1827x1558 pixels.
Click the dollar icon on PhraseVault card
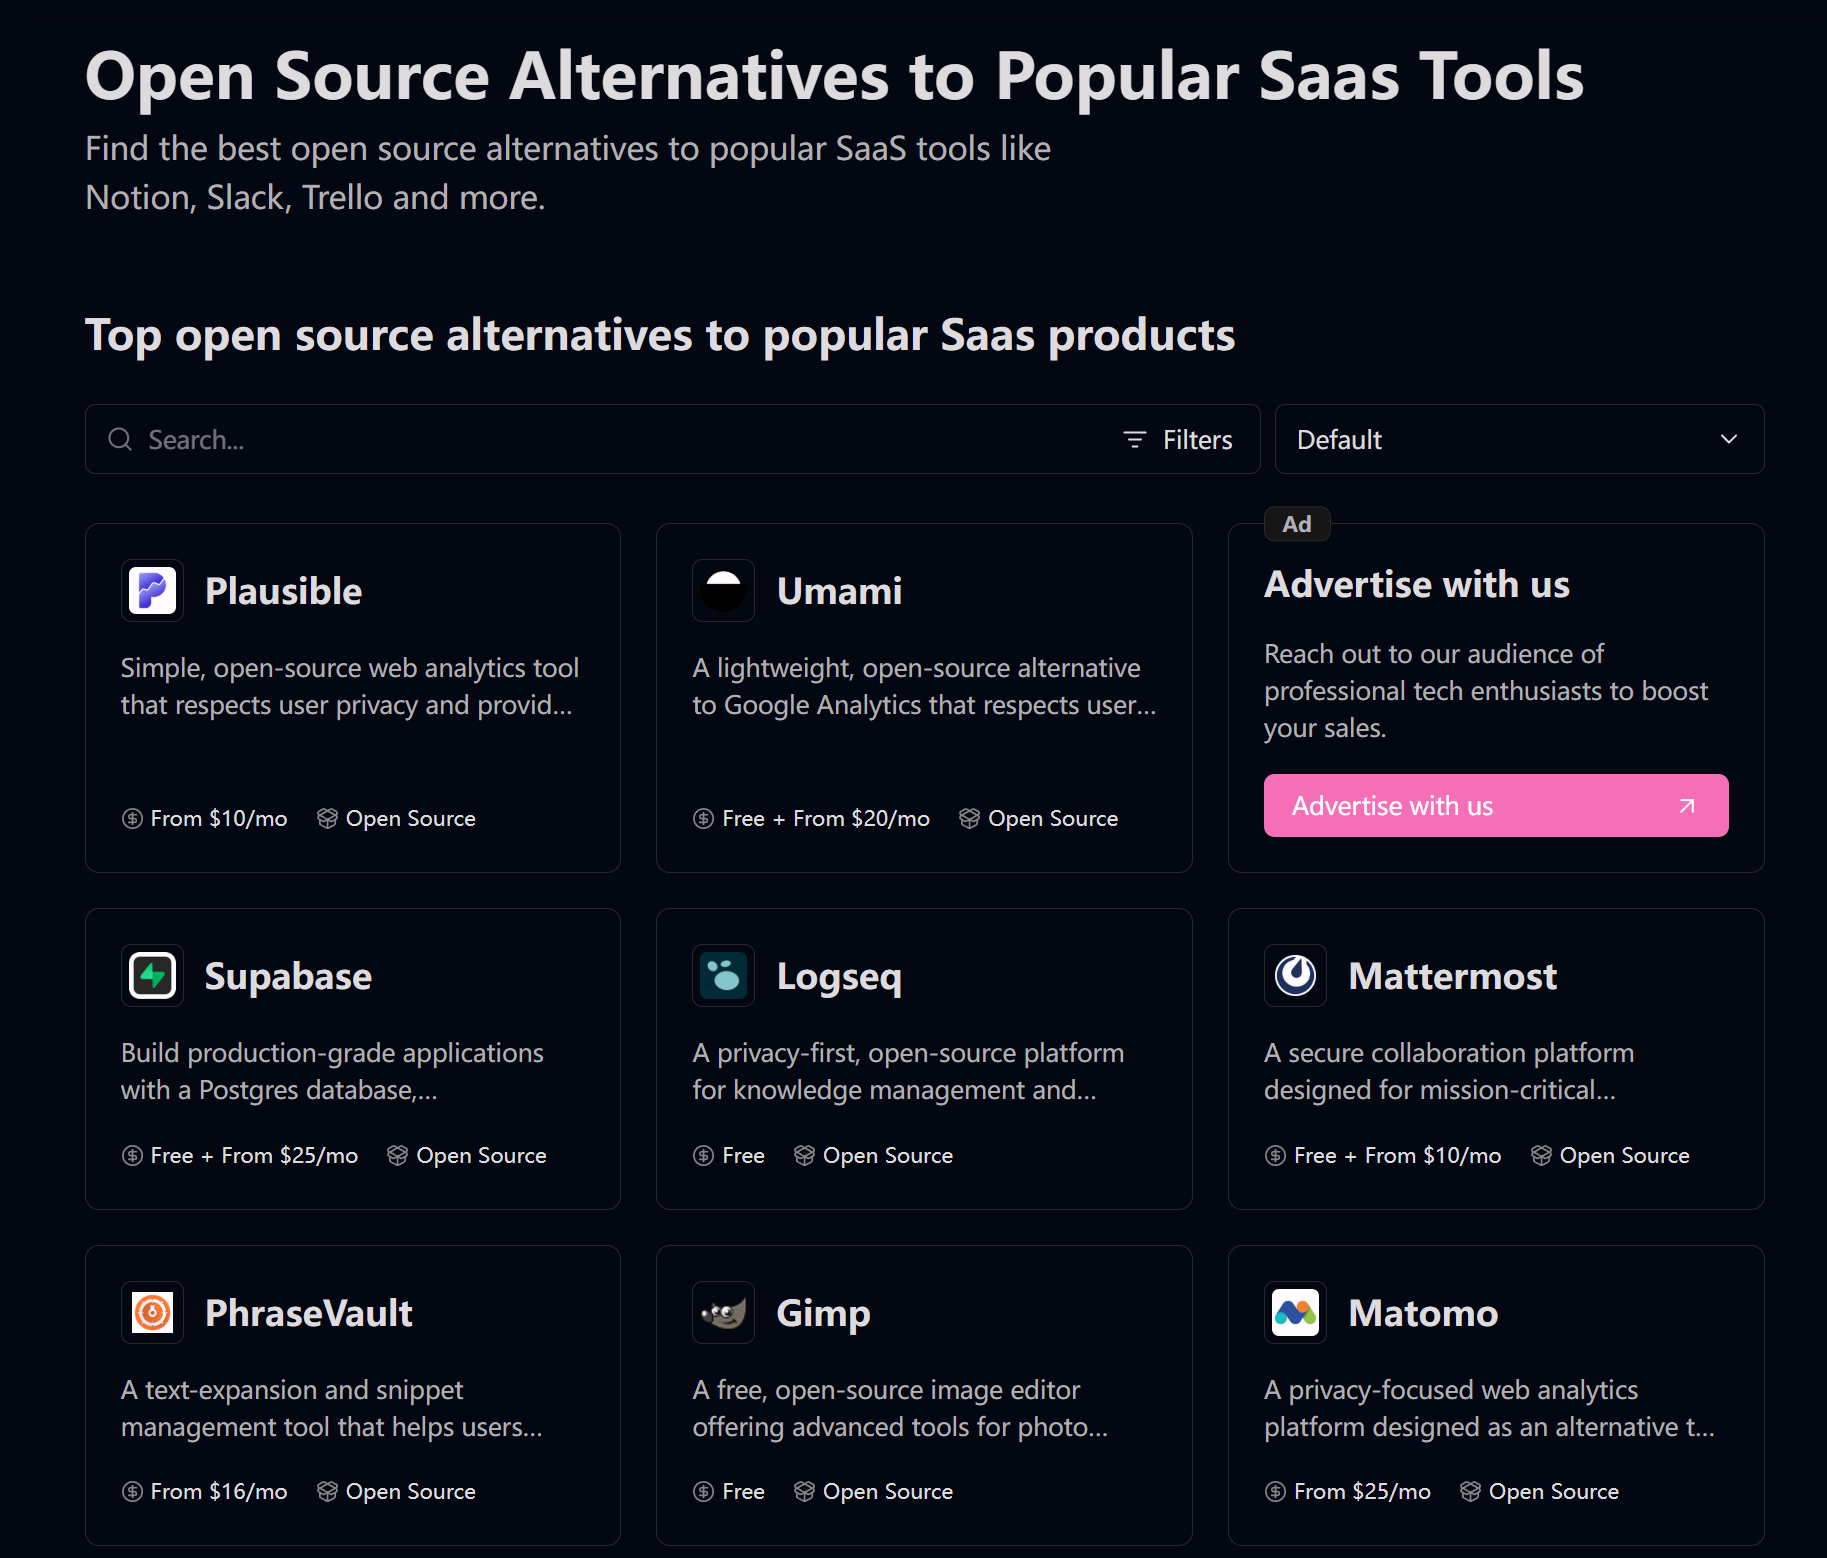click(132, 1492)
